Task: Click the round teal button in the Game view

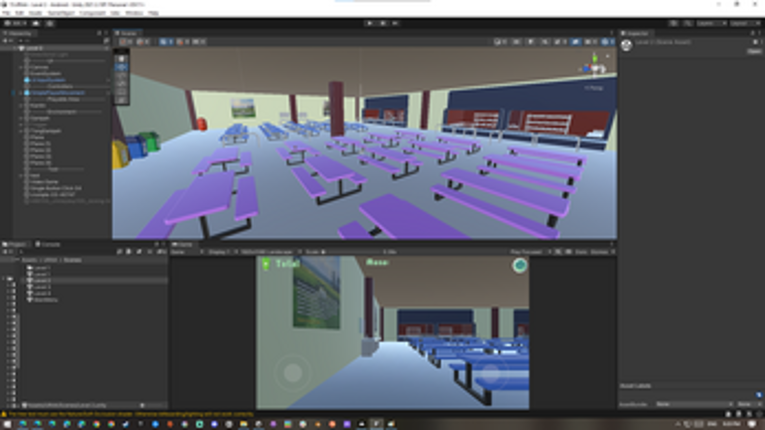Action: coord(520,265)
